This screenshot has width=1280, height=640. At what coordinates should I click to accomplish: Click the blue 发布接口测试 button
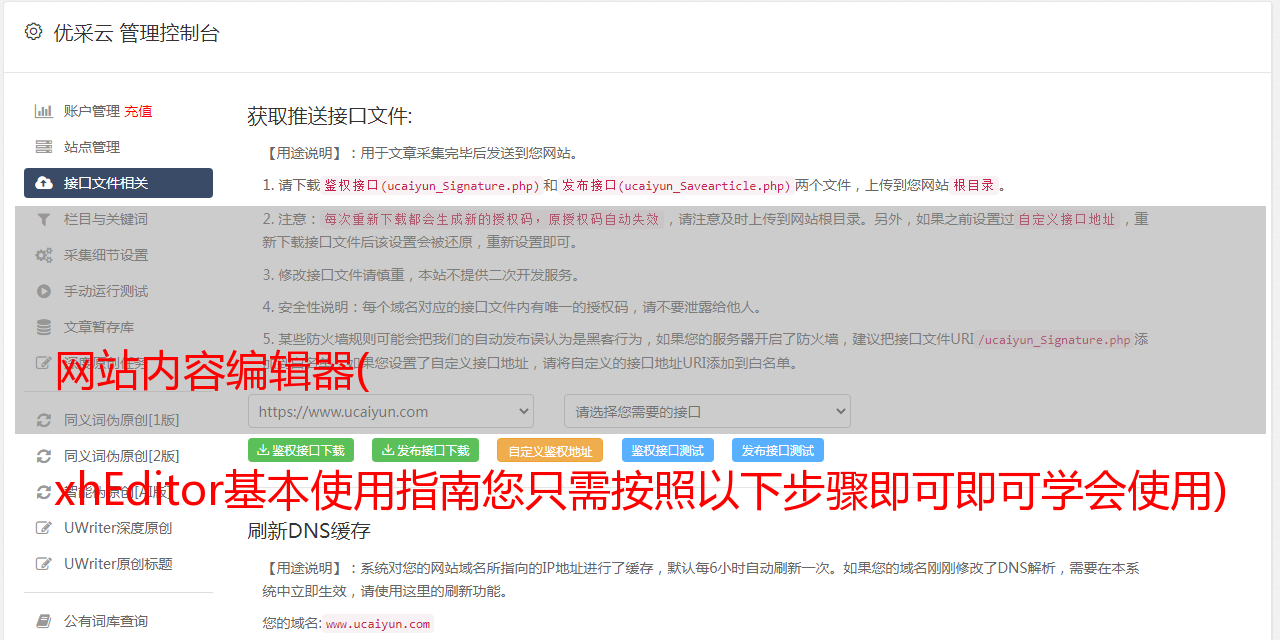tap(778, 450)
